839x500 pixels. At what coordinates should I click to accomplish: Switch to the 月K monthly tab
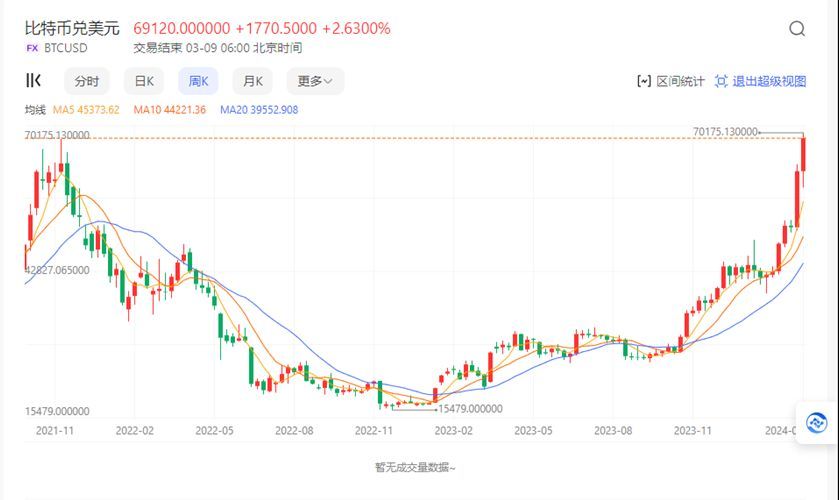pyautogui.click(x=253, y=81)
